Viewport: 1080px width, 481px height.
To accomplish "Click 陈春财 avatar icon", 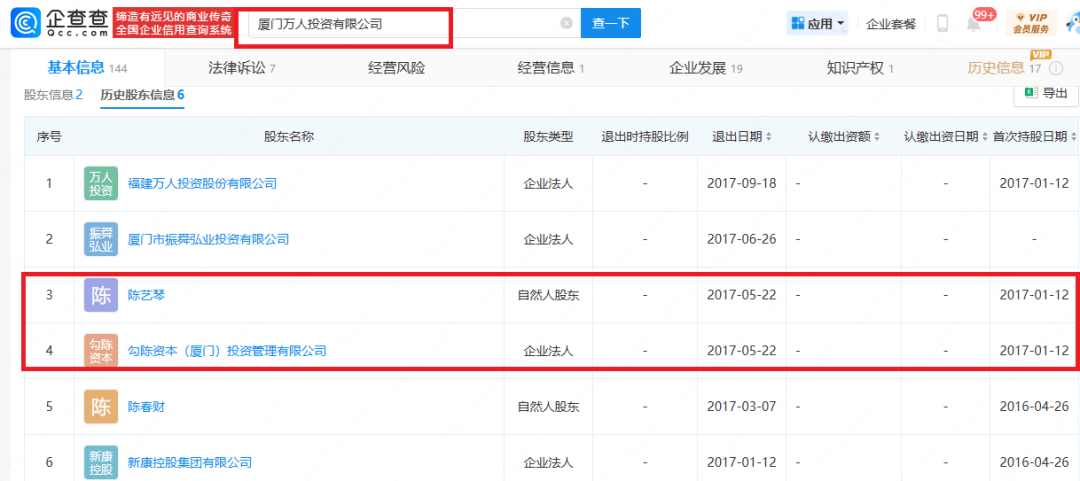I will [x=101, y=407].
